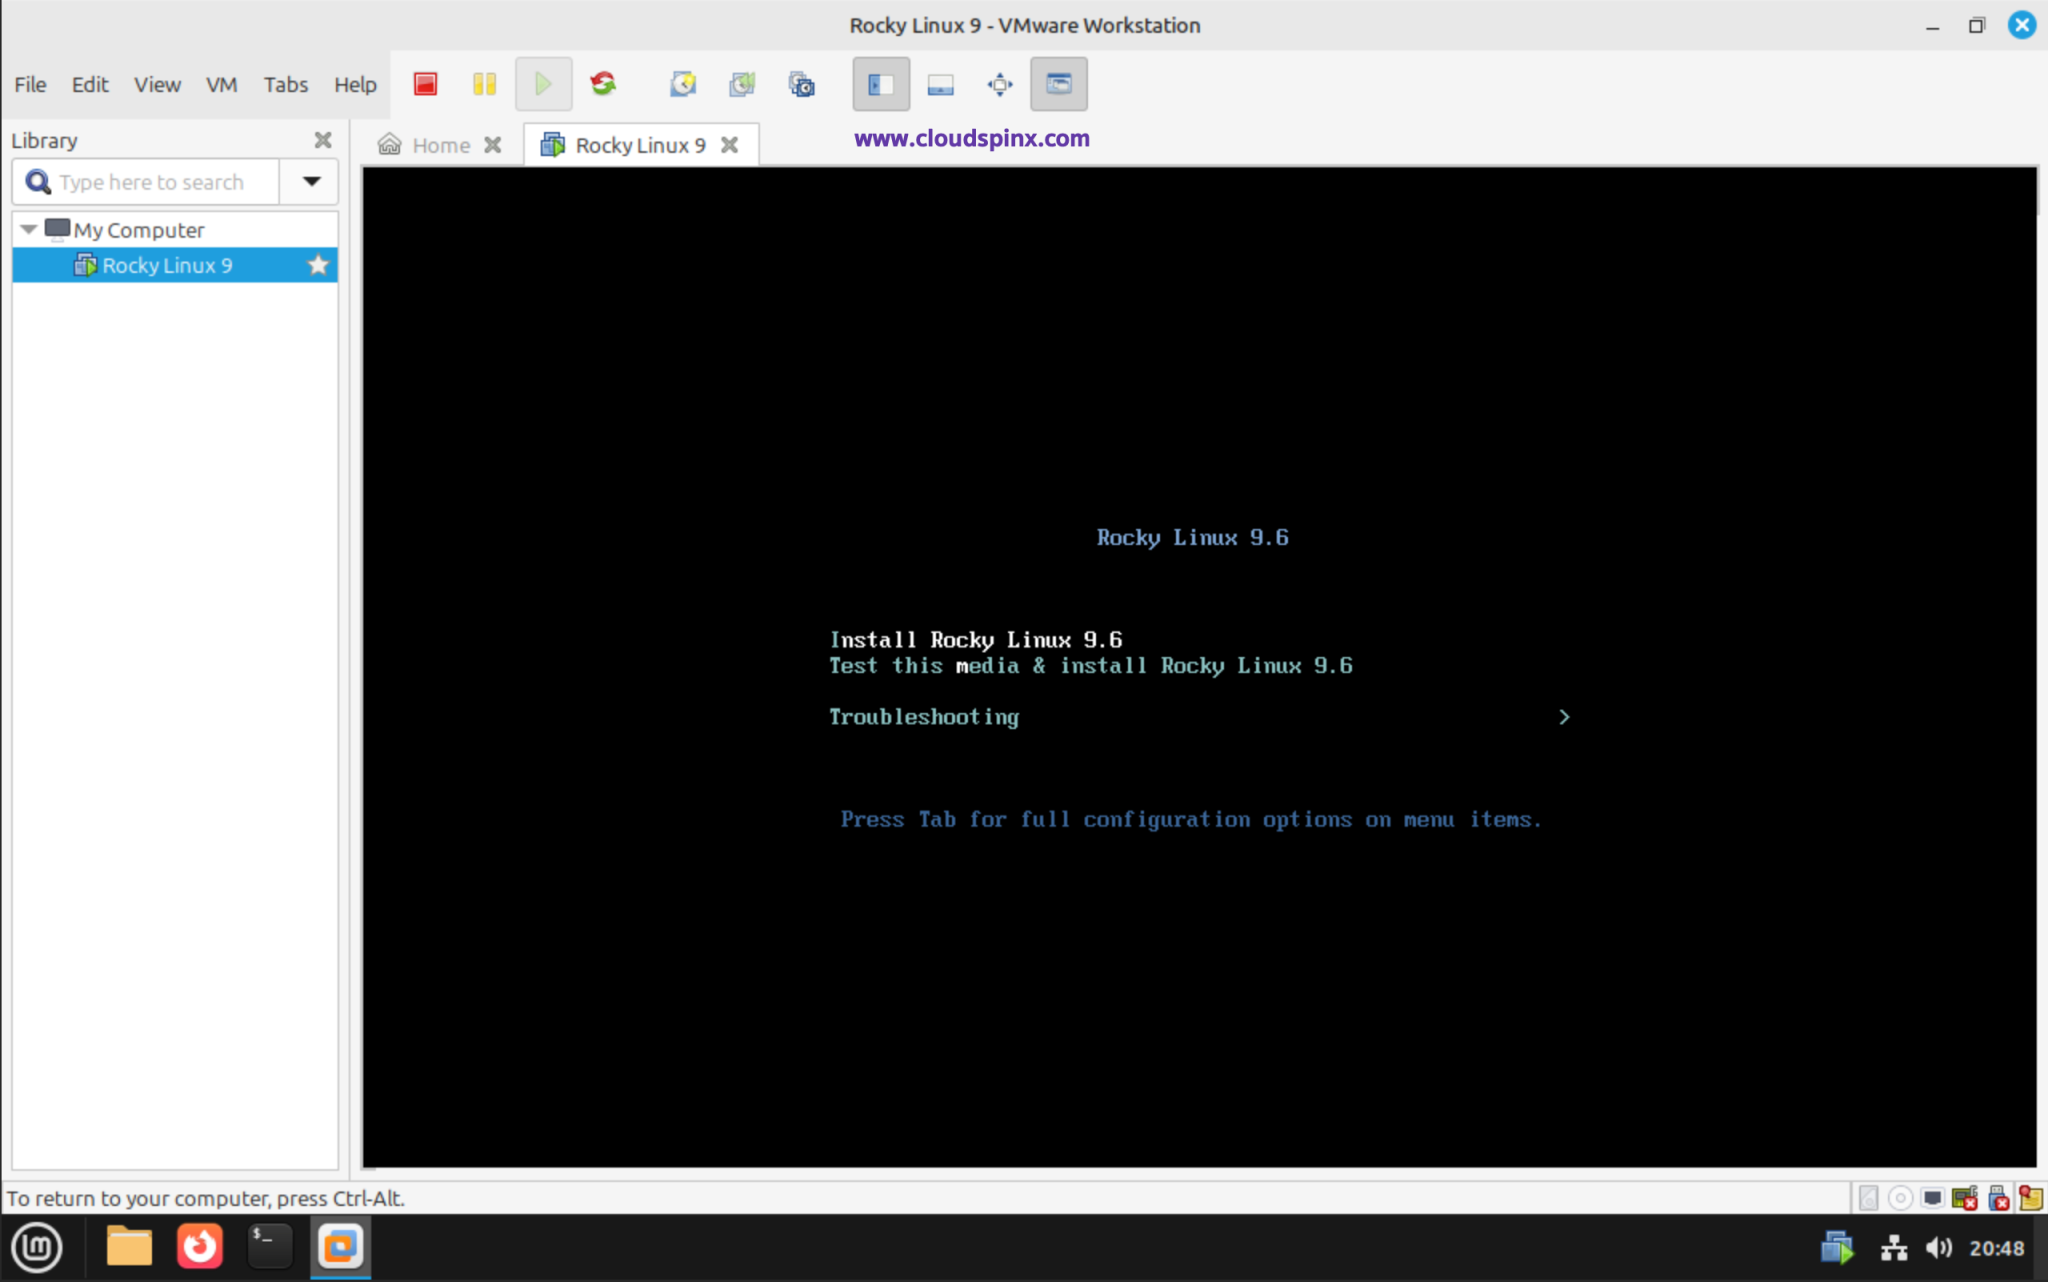Power off the virtual machine

[424, 84]
